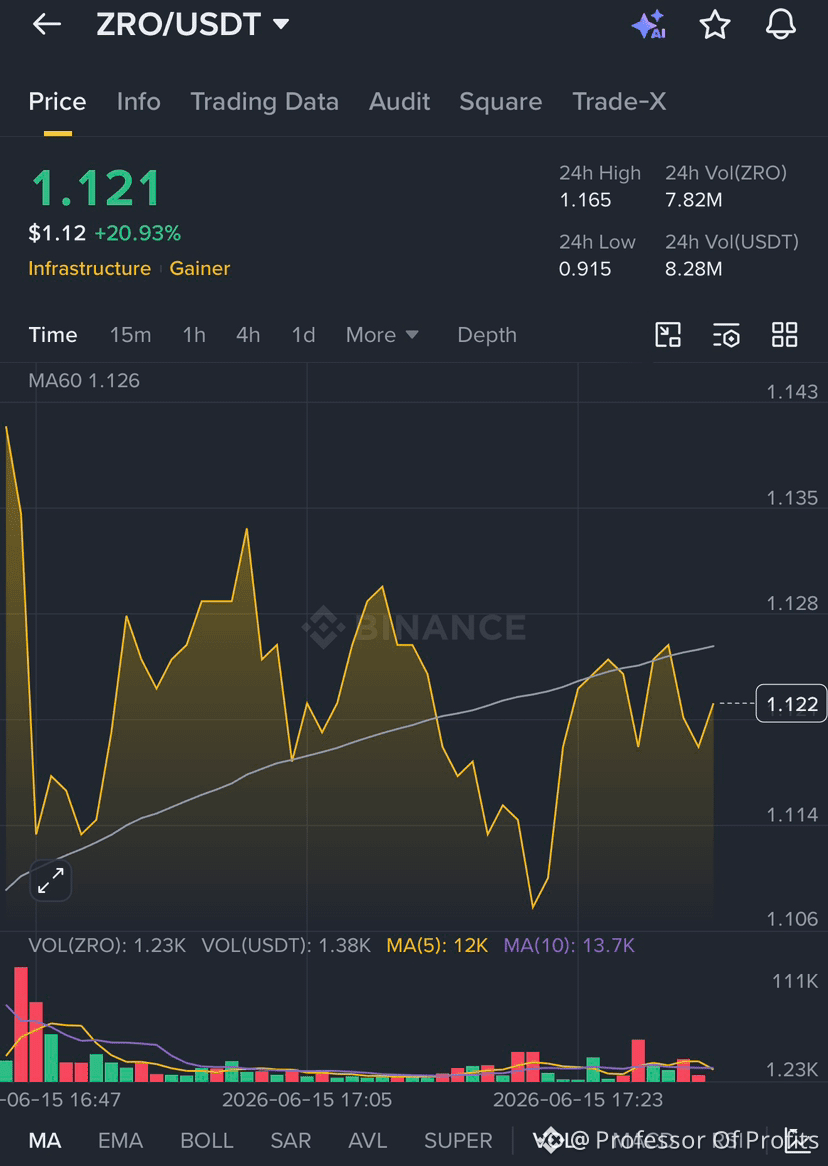Viewport: 828px width, 1166px height.
Task: Add ZRO/USDT to favorites with star
Action: pos(715,25)
